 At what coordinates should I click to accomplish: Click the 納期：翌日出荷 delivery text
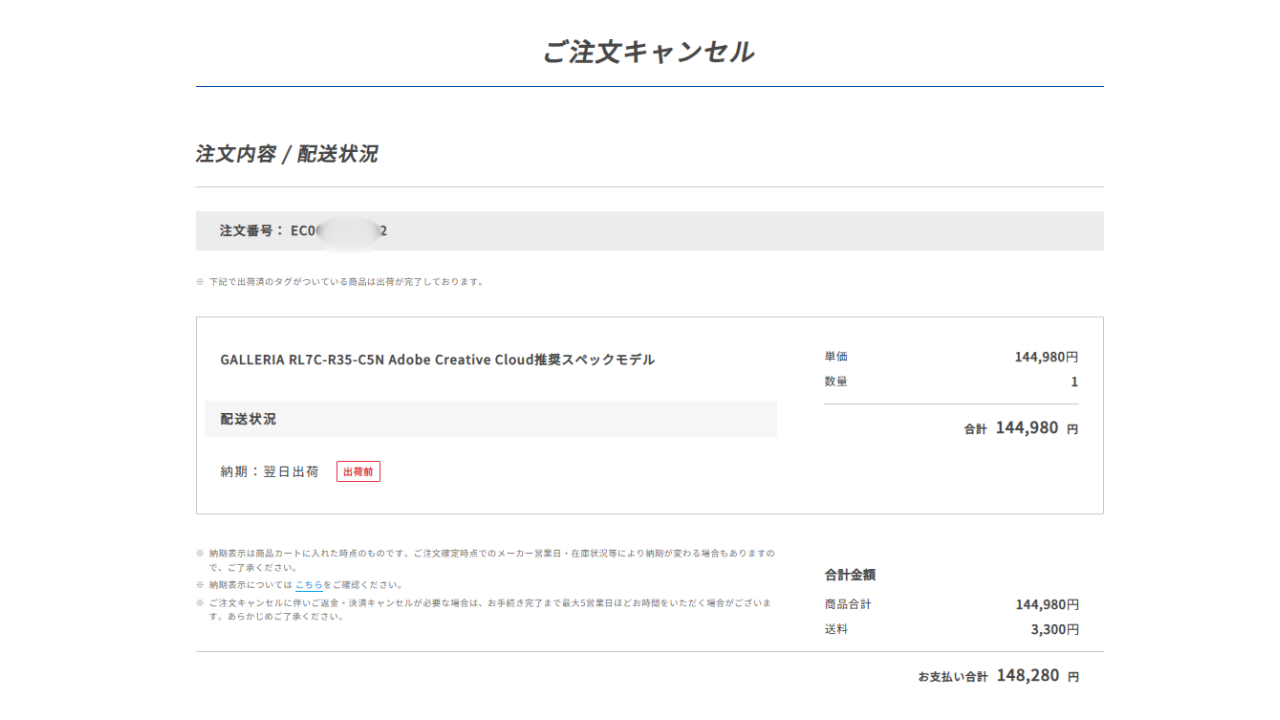(270, 471)
